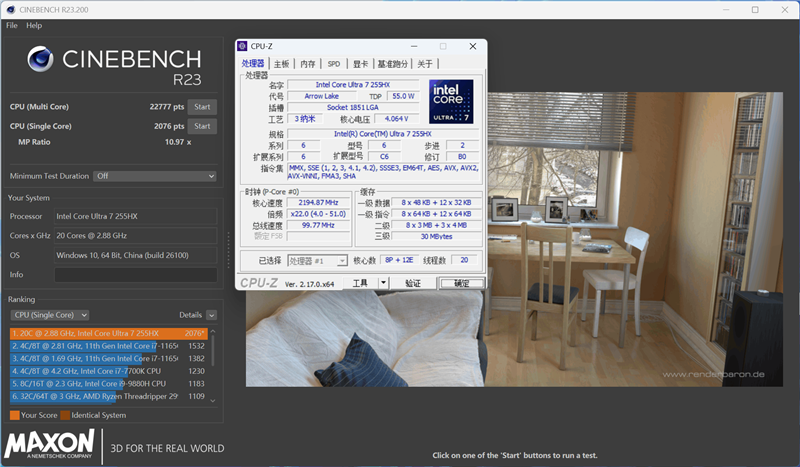Image resolution: width=800 pixels, height=467 pixels.
Task: Click the Identical System legend swatch
Action: pyautogui.click(x=65, y=415)
